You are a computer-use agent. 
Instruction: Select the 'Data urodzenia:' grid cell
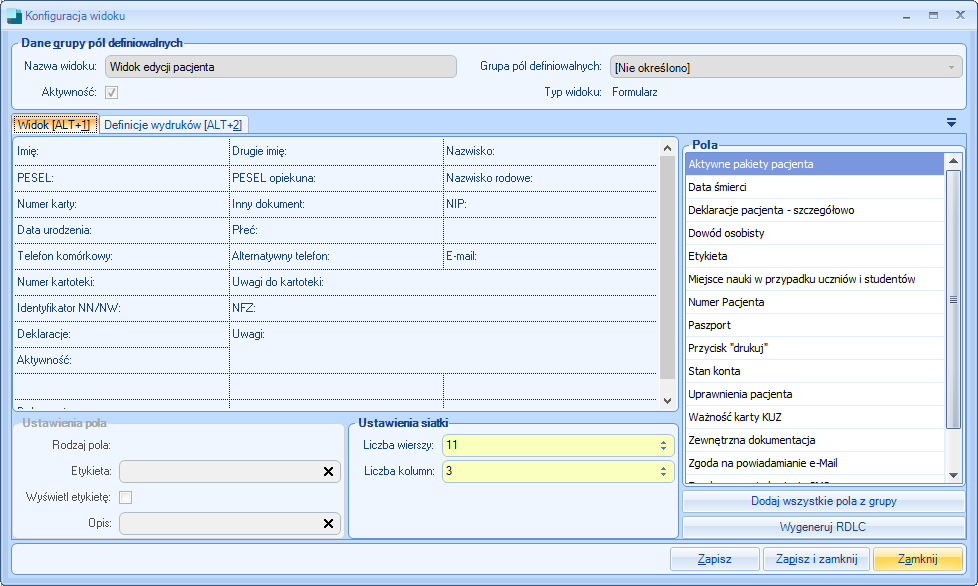122,231
